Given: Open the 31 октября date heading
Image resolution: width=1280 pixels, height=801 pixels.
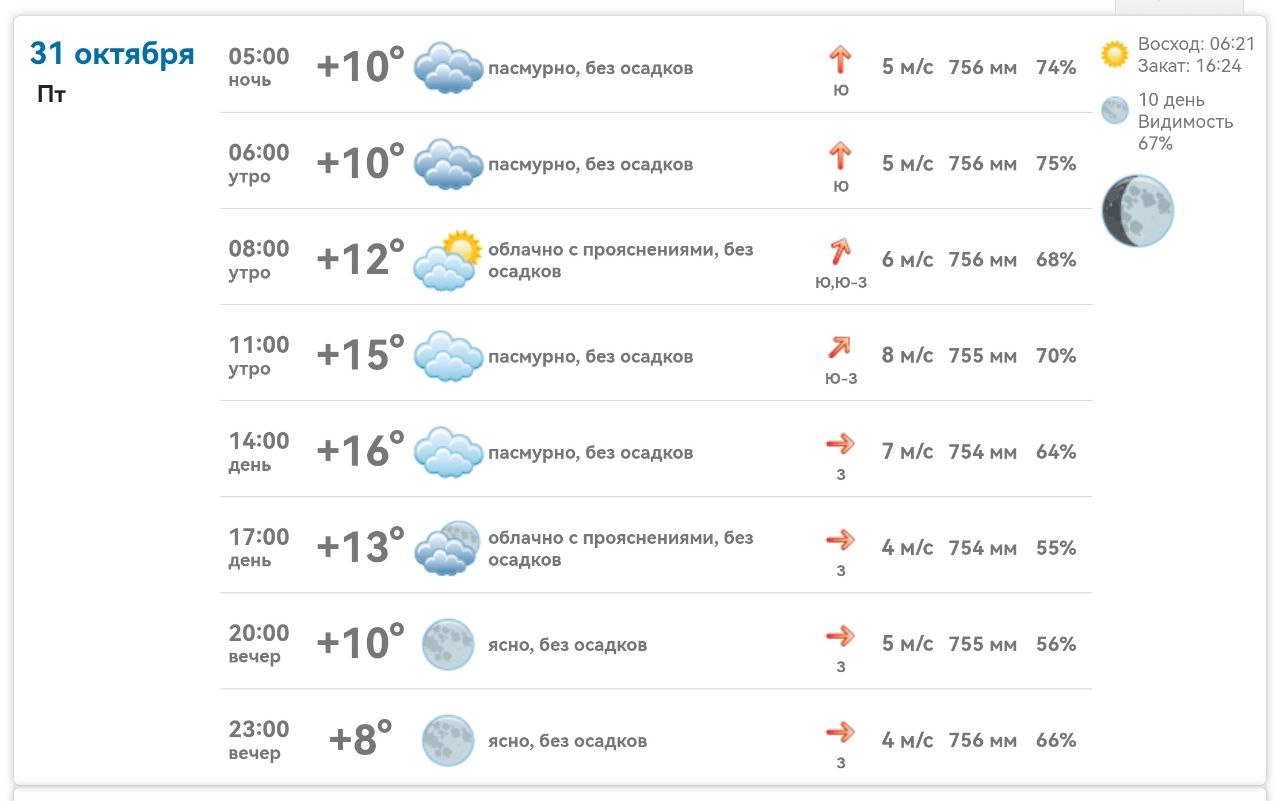Looking at the screenshot, I should 112,53.
